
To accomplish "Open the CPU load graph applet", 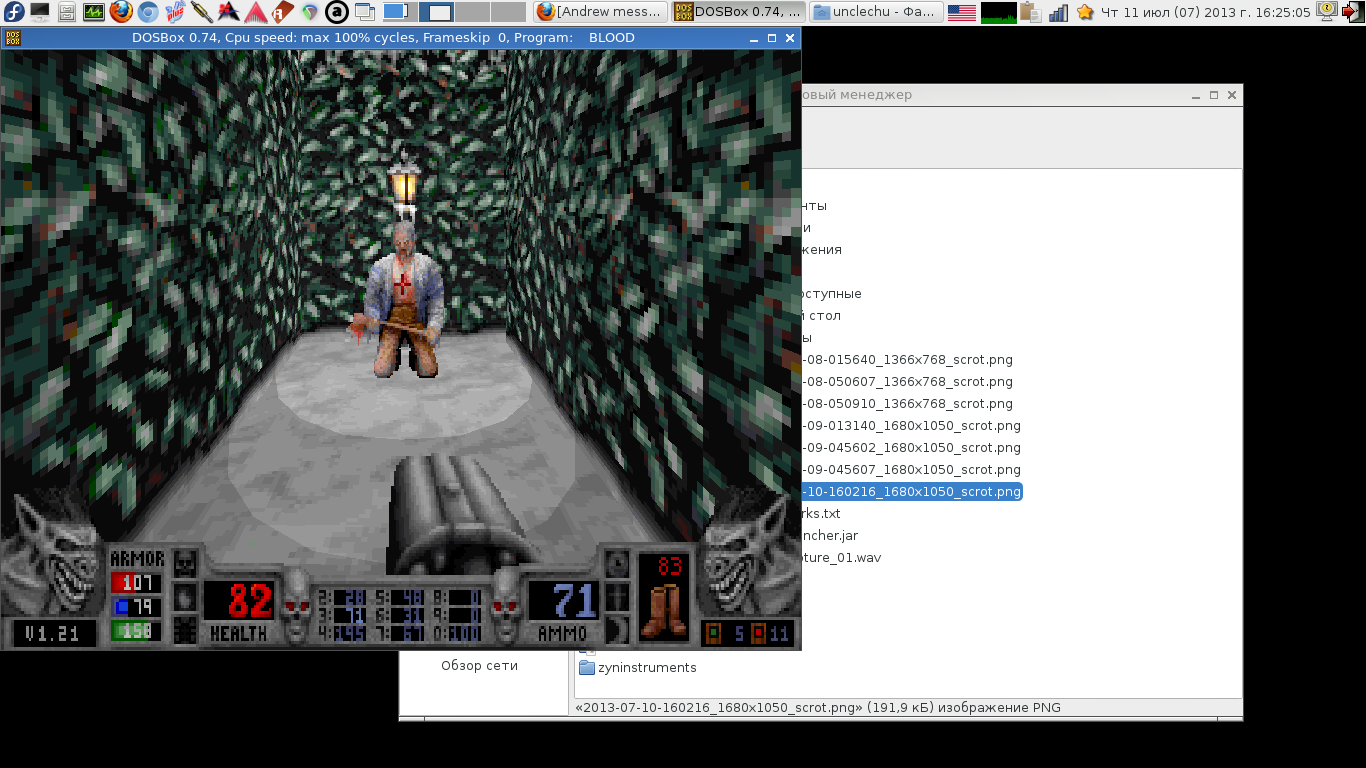I will click(998, 12).
